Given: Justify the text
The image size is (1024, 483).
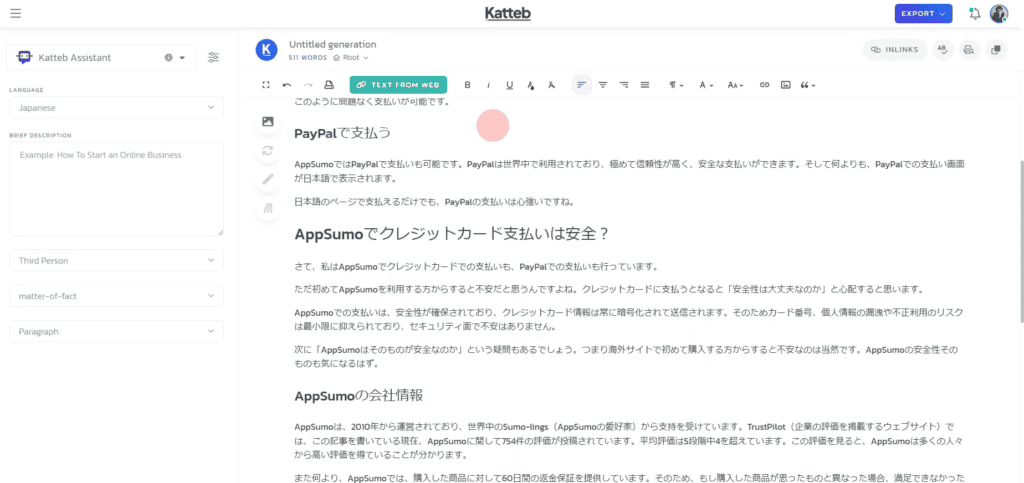Looking at the screenshot, I should tap(645, 85).
